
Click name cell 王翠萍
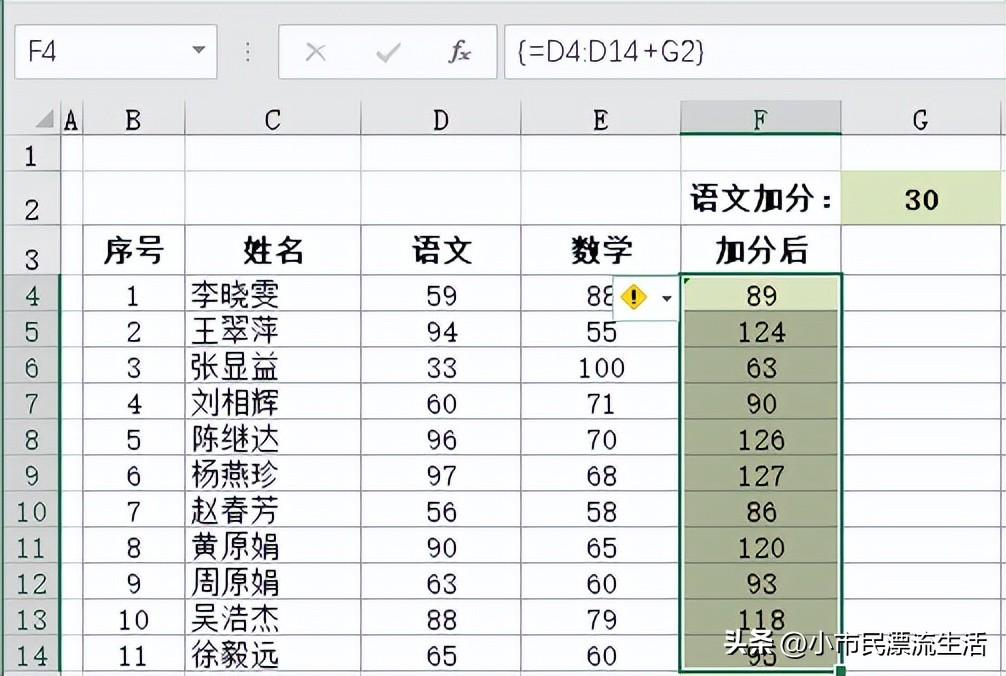pos(273,330)
